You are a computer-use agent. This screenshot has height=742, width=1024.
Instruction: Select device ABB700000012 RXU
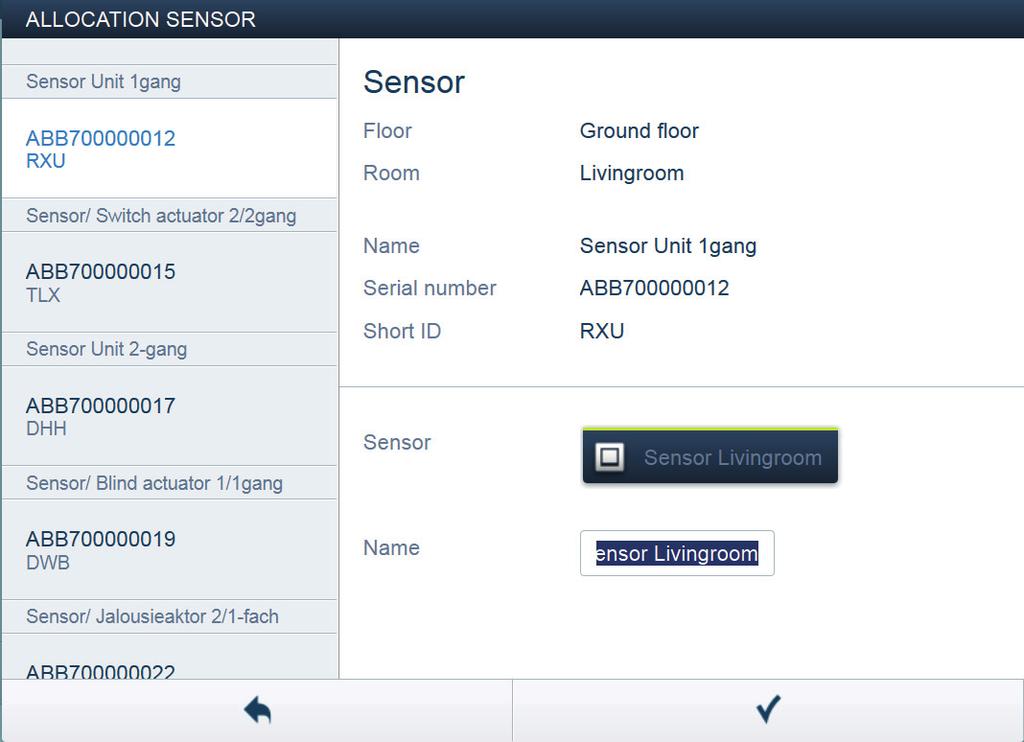tap(170, 148)
